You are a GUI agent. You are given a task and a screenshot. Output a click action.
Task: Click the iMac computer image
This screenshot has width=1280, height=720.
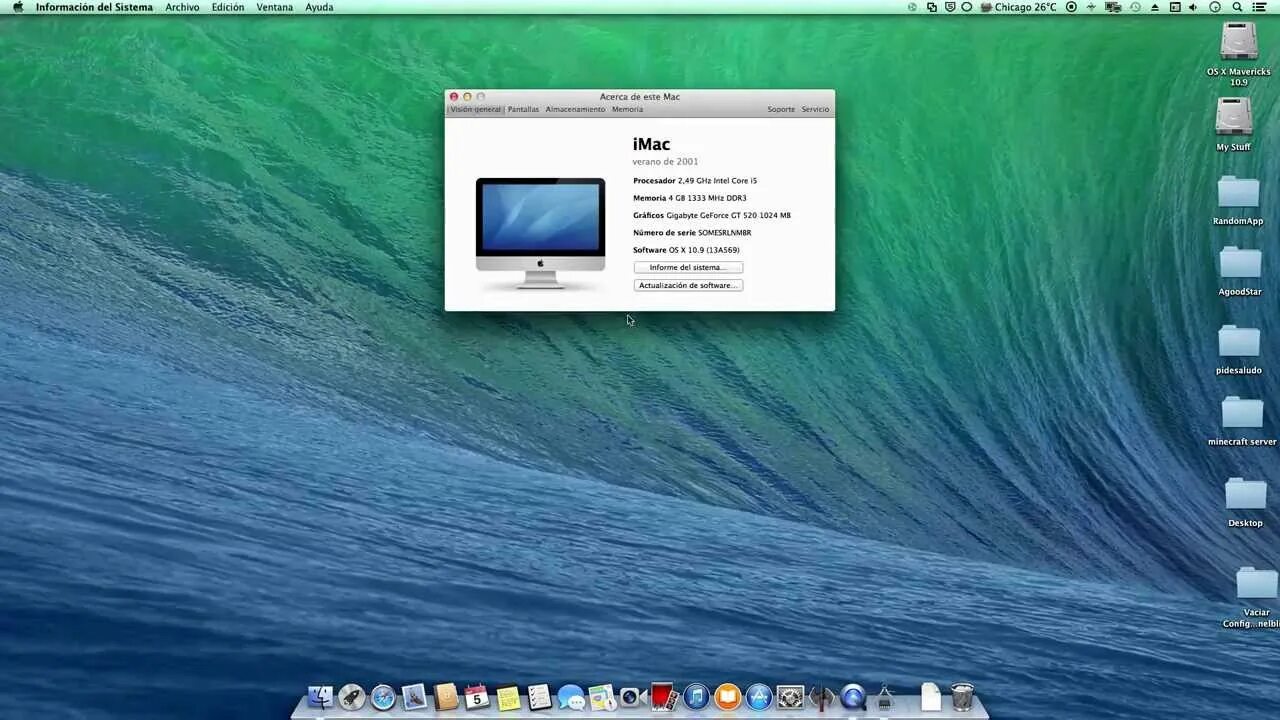[540, 234]
